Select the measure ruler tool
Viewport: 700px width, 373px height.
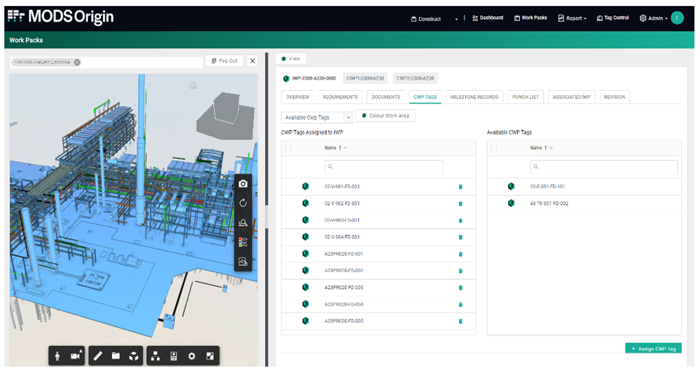(98, 356)
